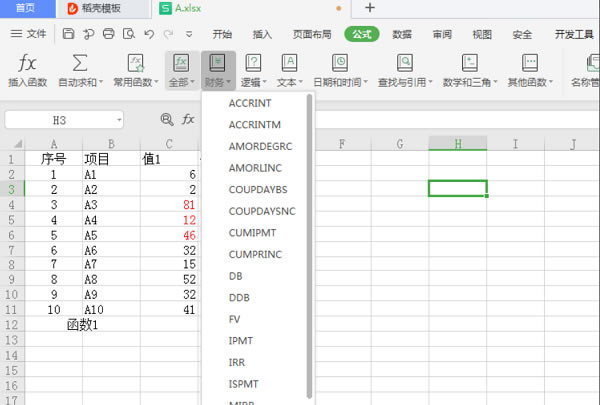Click the select-all corner of sheet

tap(17, 144)
